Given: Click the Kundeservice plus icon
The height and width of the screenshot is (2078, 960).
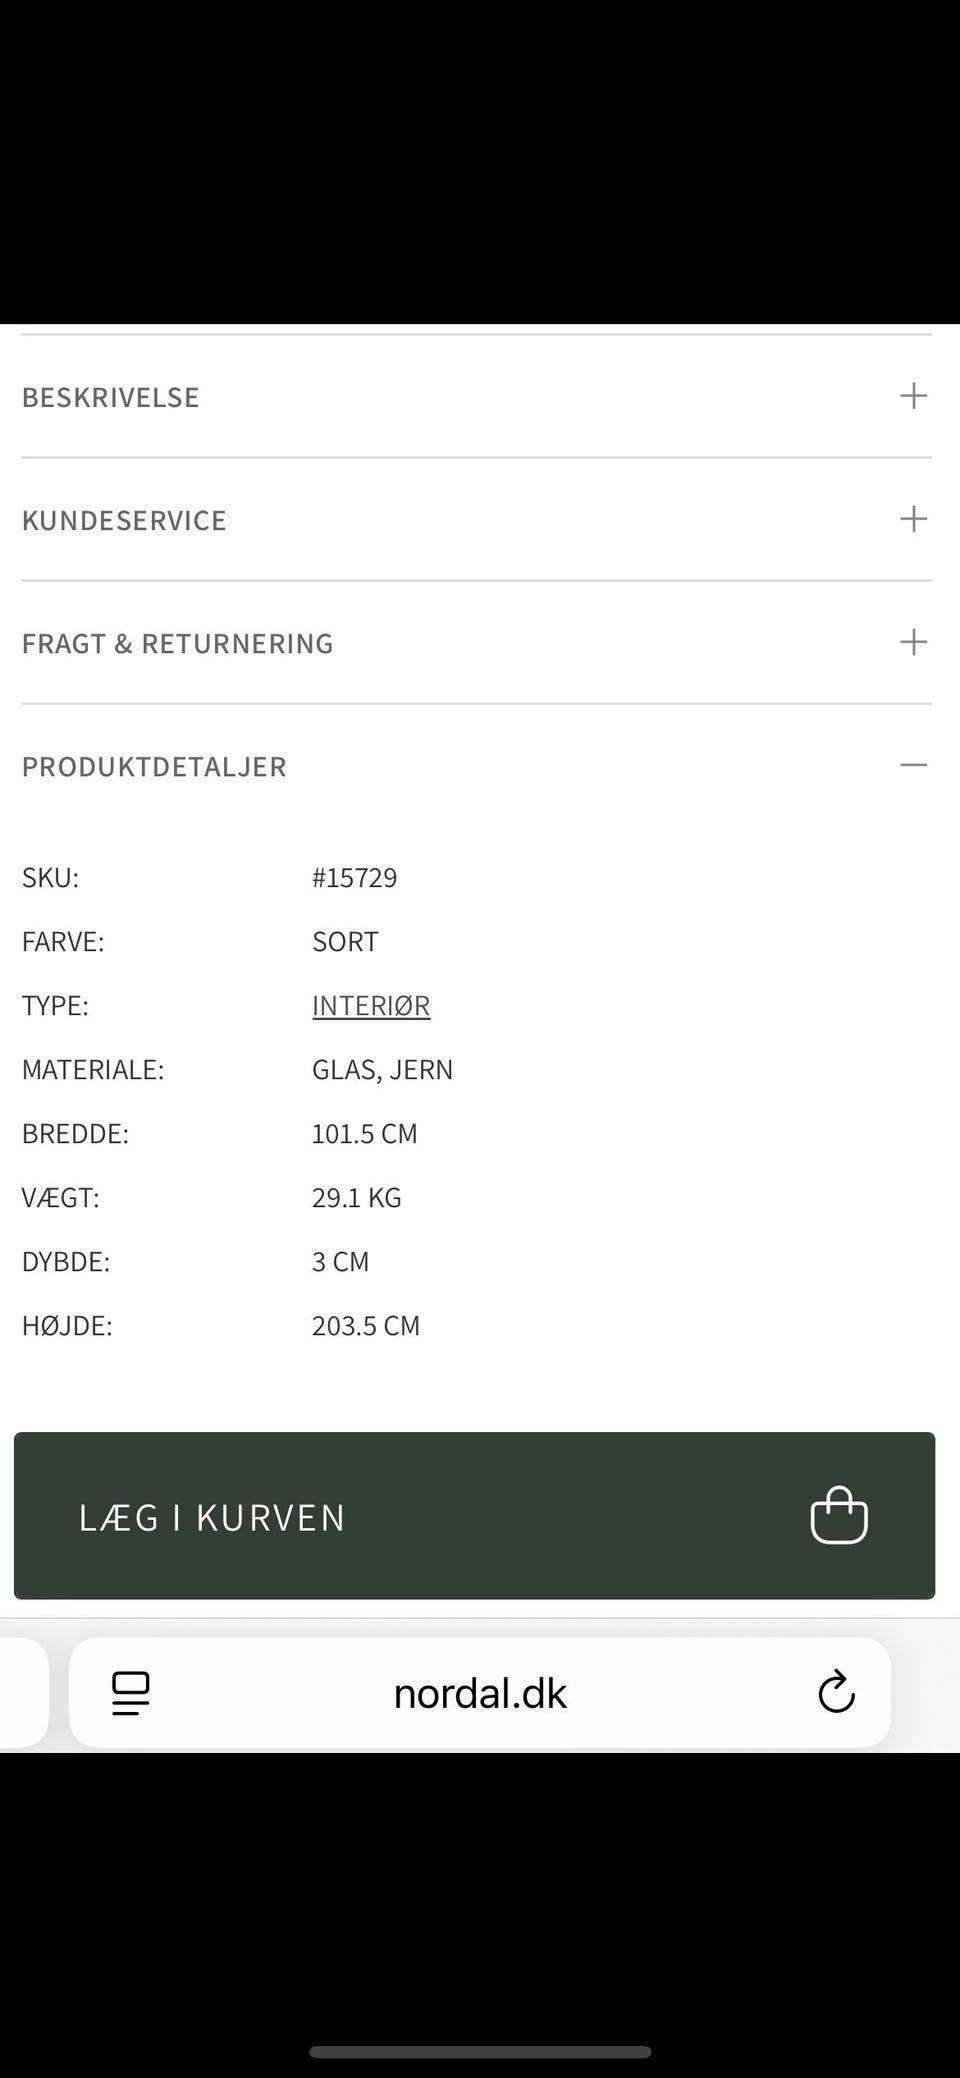Looking at the screenshot, I should (x=913, y=519).
